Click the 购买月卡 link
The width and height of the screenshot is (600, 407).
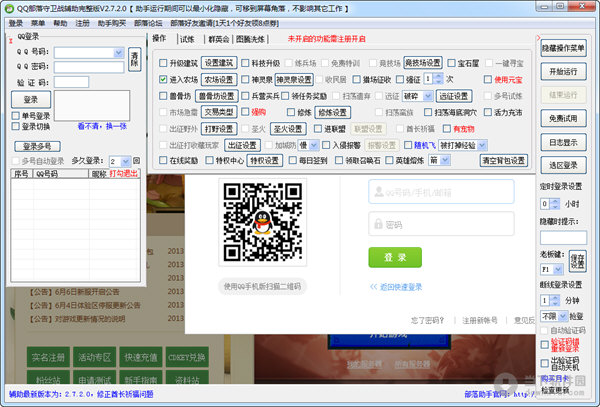tap(555, 379)
